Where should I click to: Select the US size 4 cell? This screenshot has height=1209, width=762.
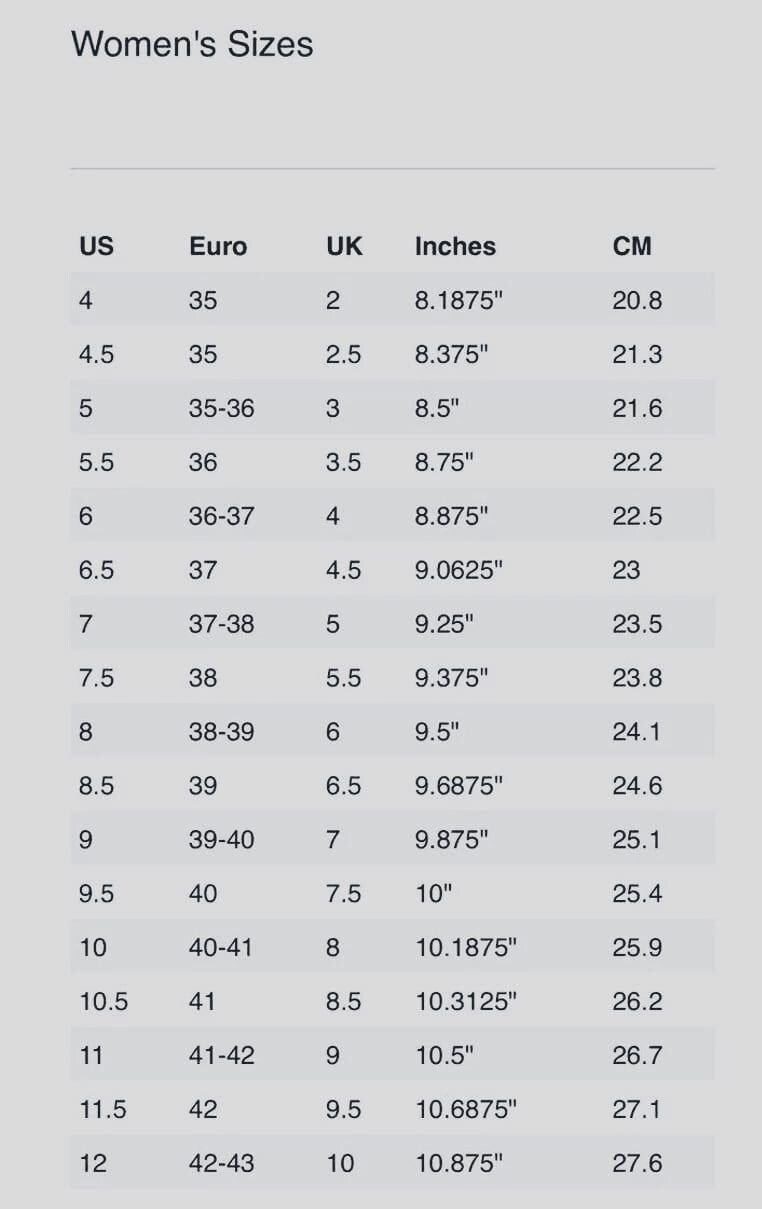pyautogui.click(x=85, y=300)
